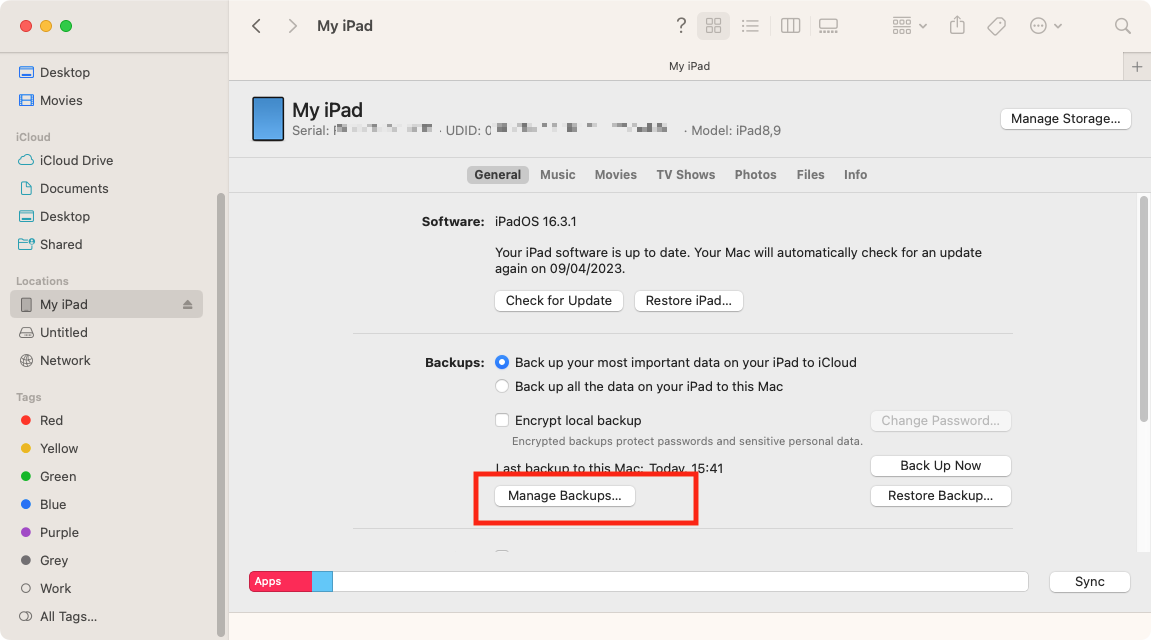
Task: Click the iPadOS 16.3.1 version text
Action: (x=536, y=222)
